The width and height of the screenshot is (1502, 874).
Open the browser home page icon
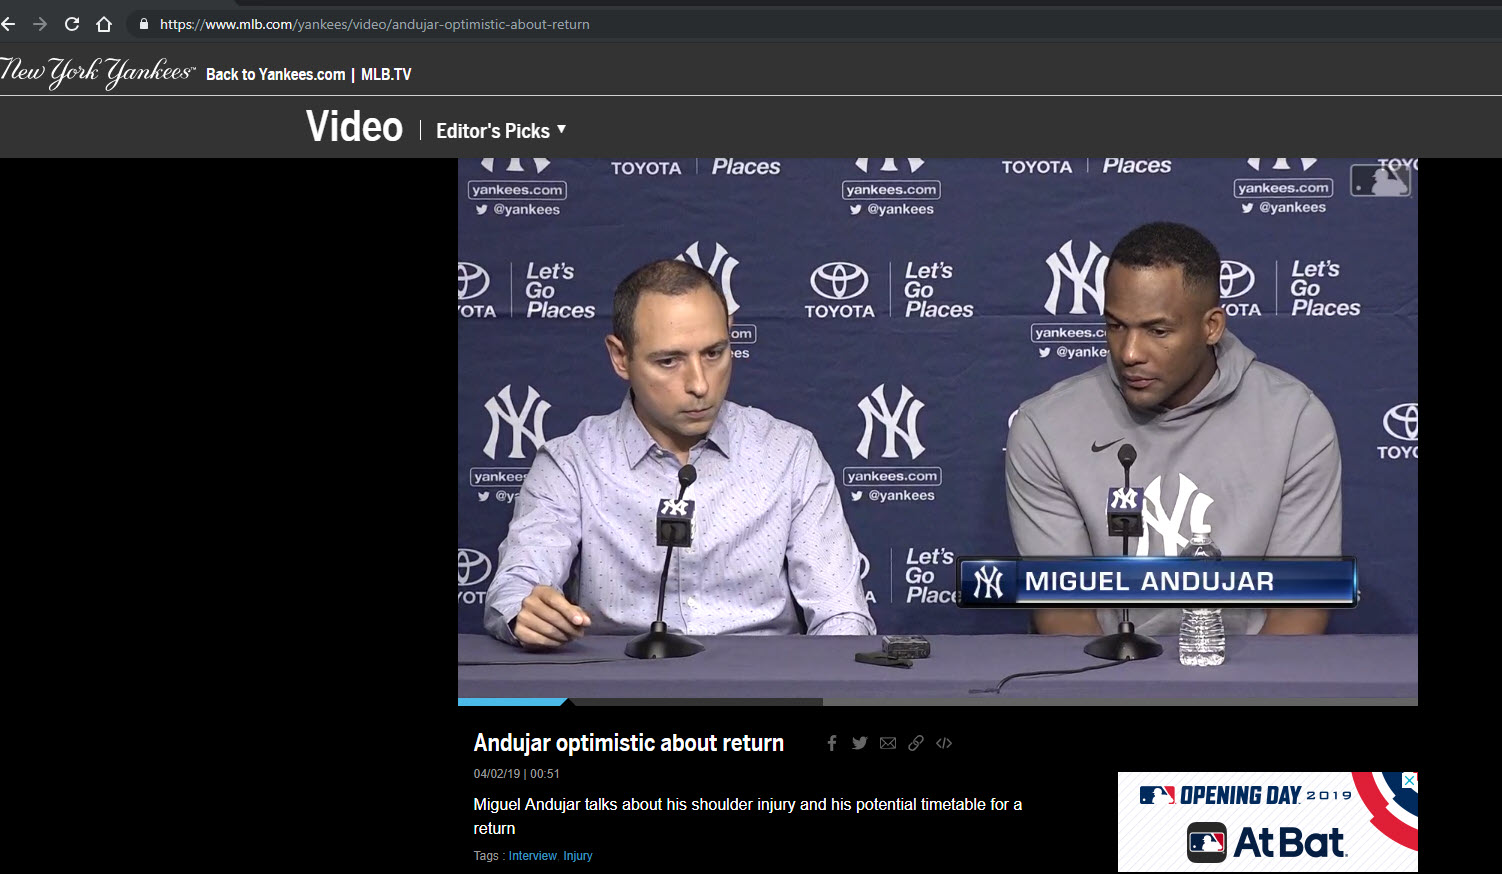tap(104, 24)
